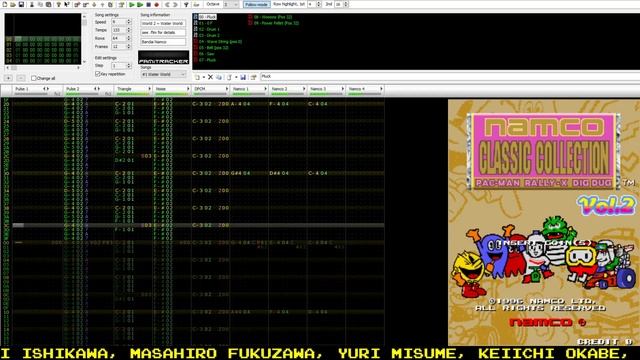Image resolution: width=640 pixels, height=360 pixels.
Task: Expand effect columns on the DPCM channel
Action: pyautogui.click(x=227, y=89)
